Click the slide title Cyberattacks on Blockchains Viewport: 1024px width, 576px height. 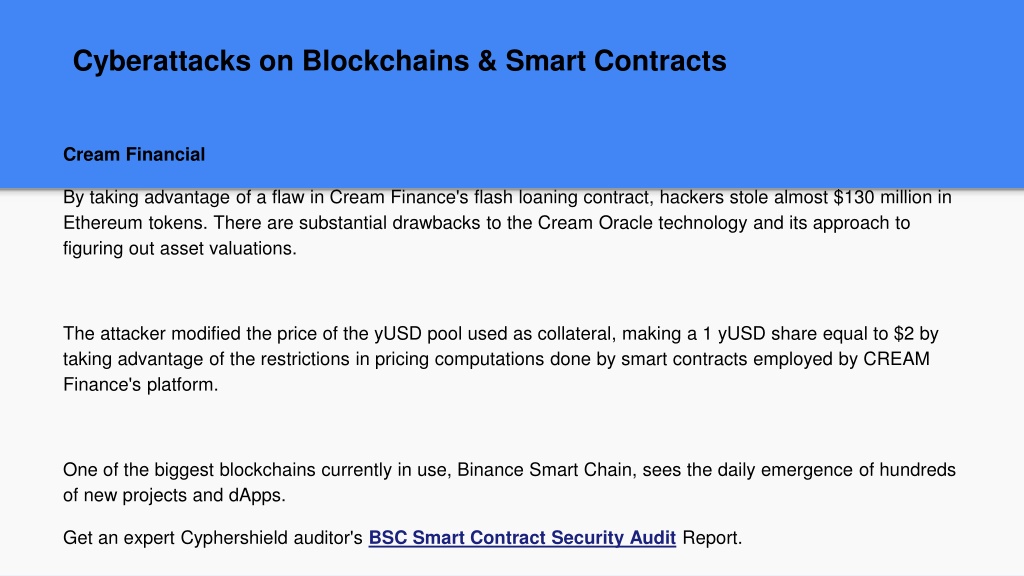tap(399, 61)
